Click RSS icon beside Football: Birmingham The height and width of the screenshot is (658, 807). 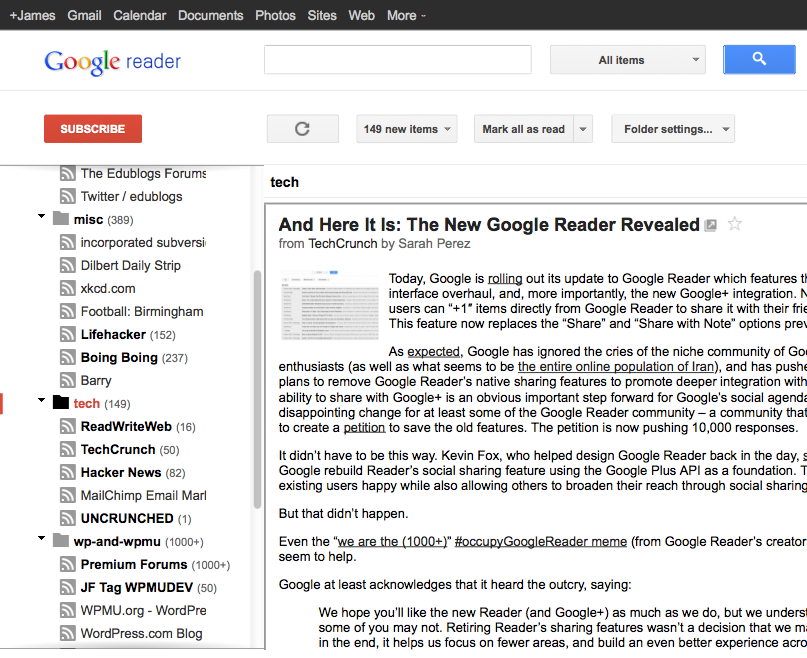67,311
